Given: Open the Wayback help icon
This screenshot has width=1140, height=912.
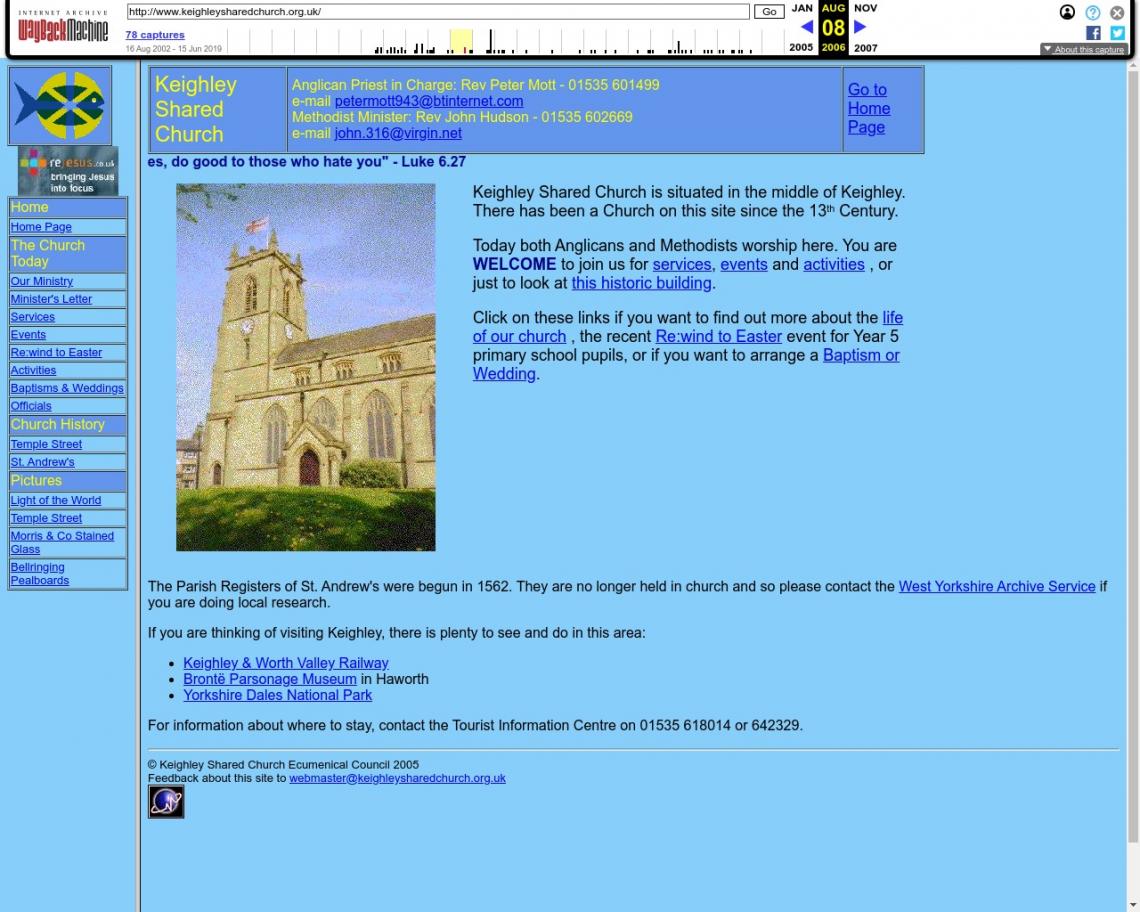Looking at the screenshot, I should (1092, 12).
